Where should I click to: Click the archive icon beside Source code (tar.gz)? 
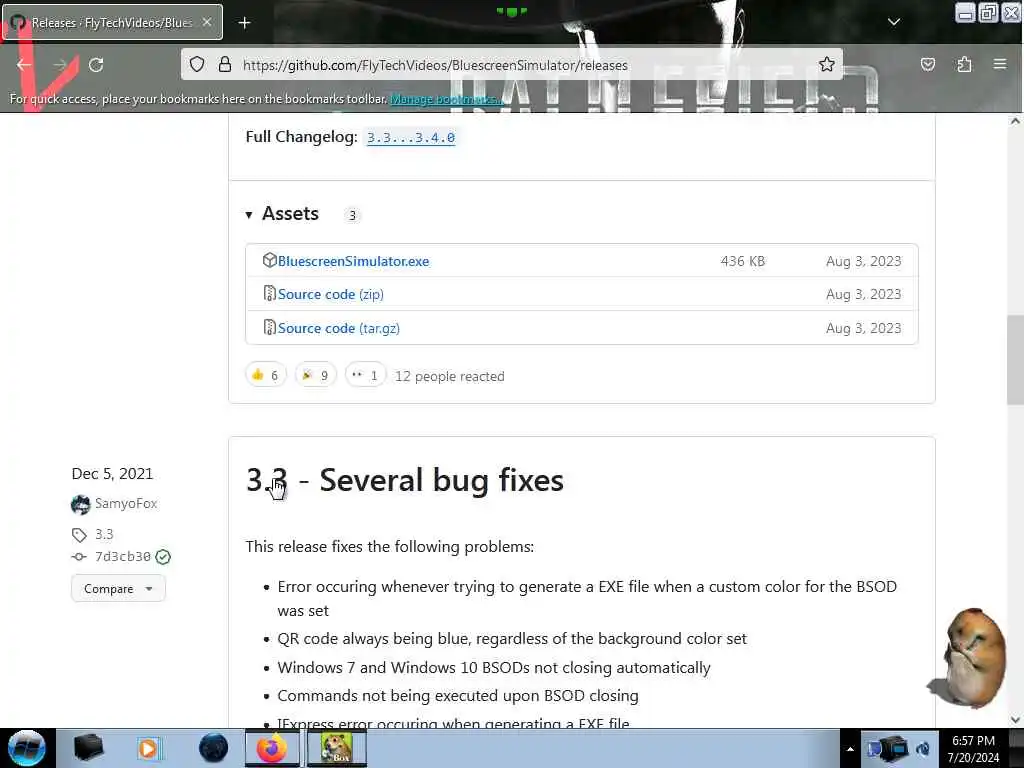click(x=269, y=327)
